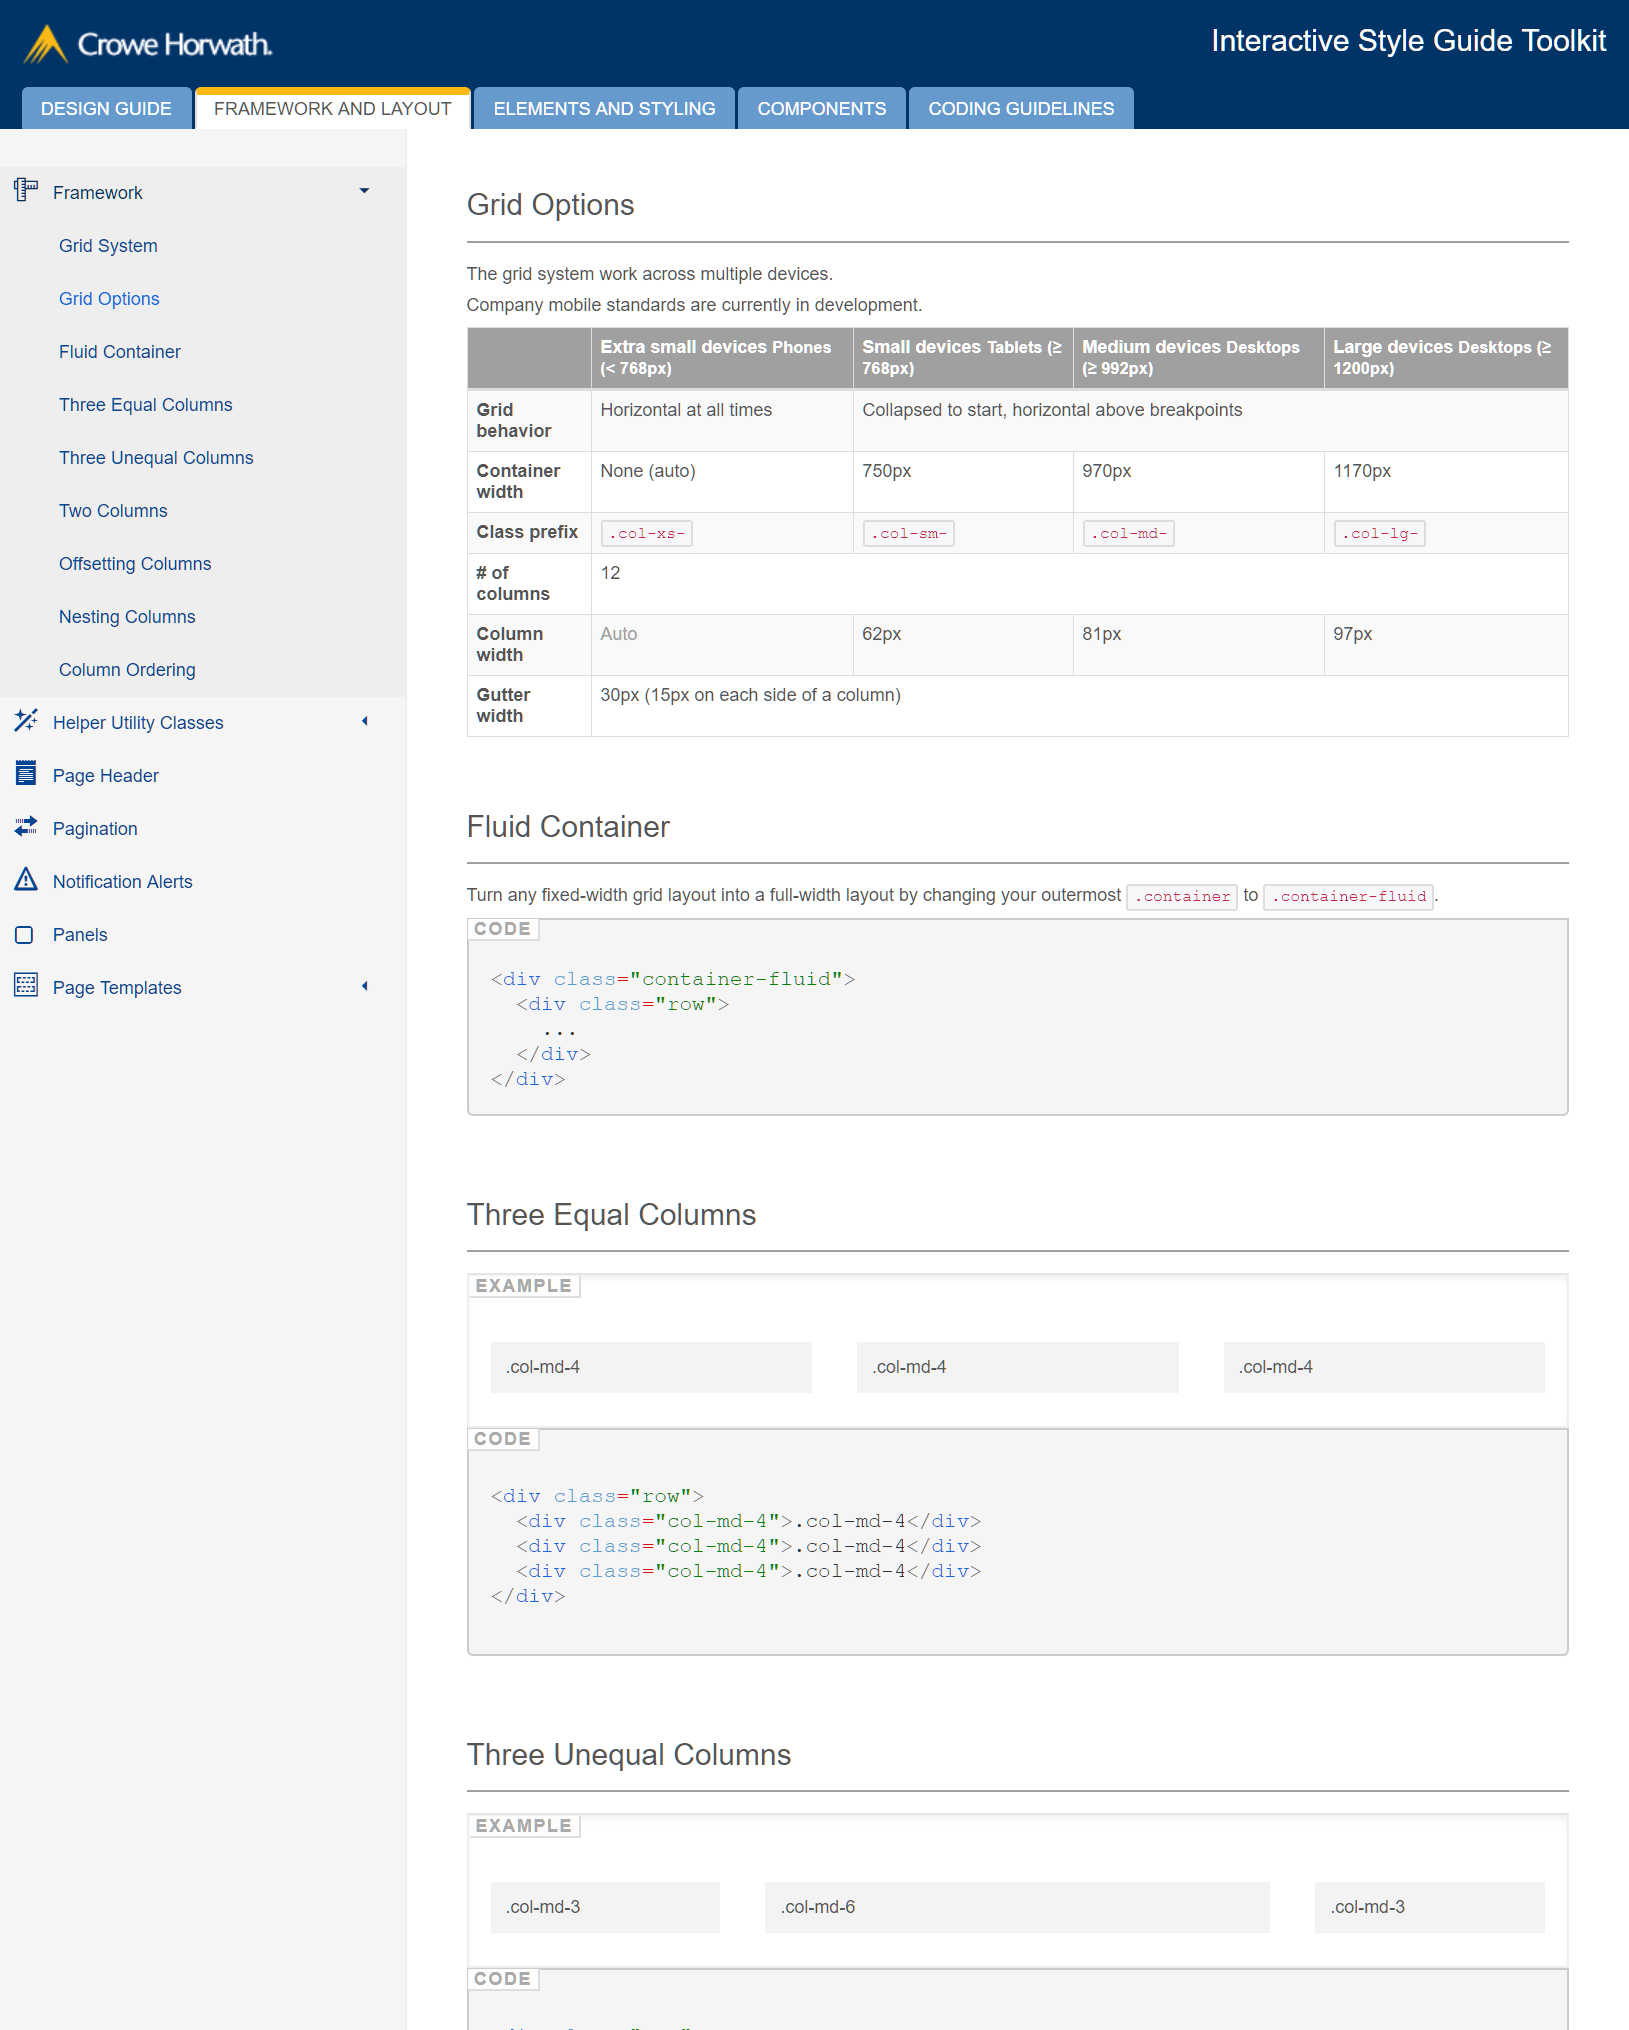The height and width of the screenshot is (2030, 1629).
Task: Navigate to Nesting Columns link
Action: 127,617
